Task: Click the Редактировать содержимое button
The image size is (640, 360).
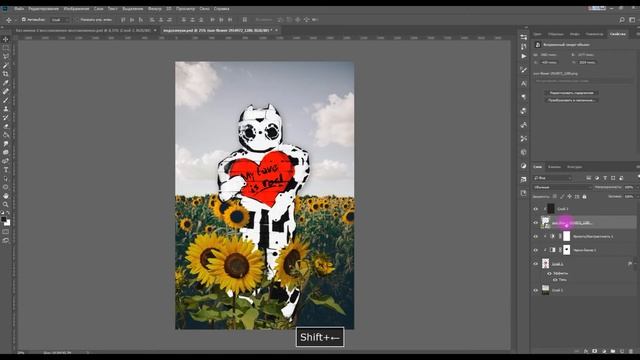Action: 571,93
